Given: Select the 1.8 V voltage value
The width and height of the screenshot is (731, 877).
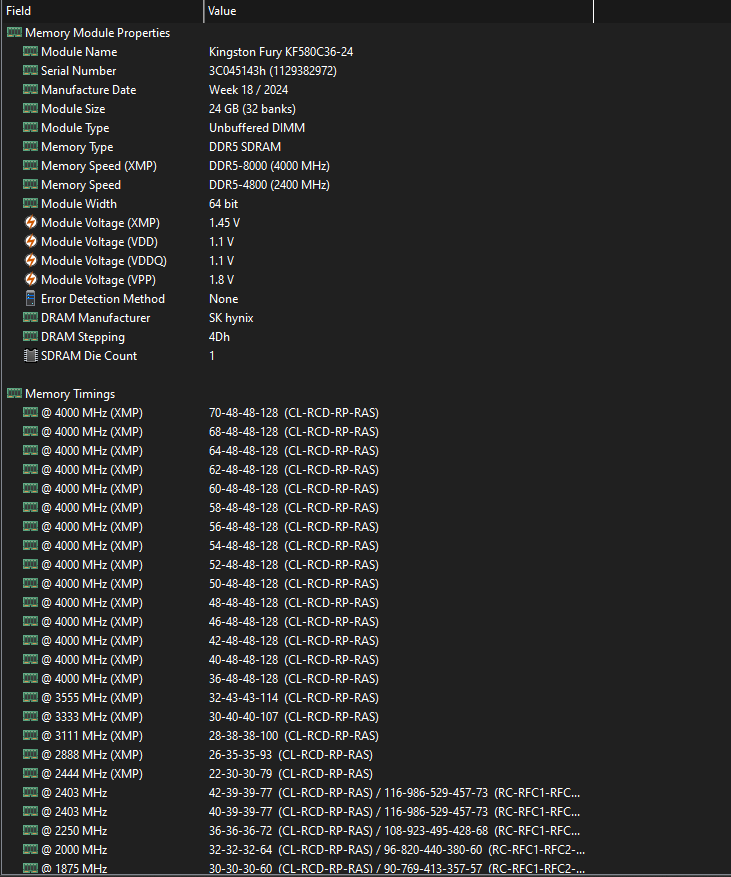Looking at the screenshot, I should (221, 280).
